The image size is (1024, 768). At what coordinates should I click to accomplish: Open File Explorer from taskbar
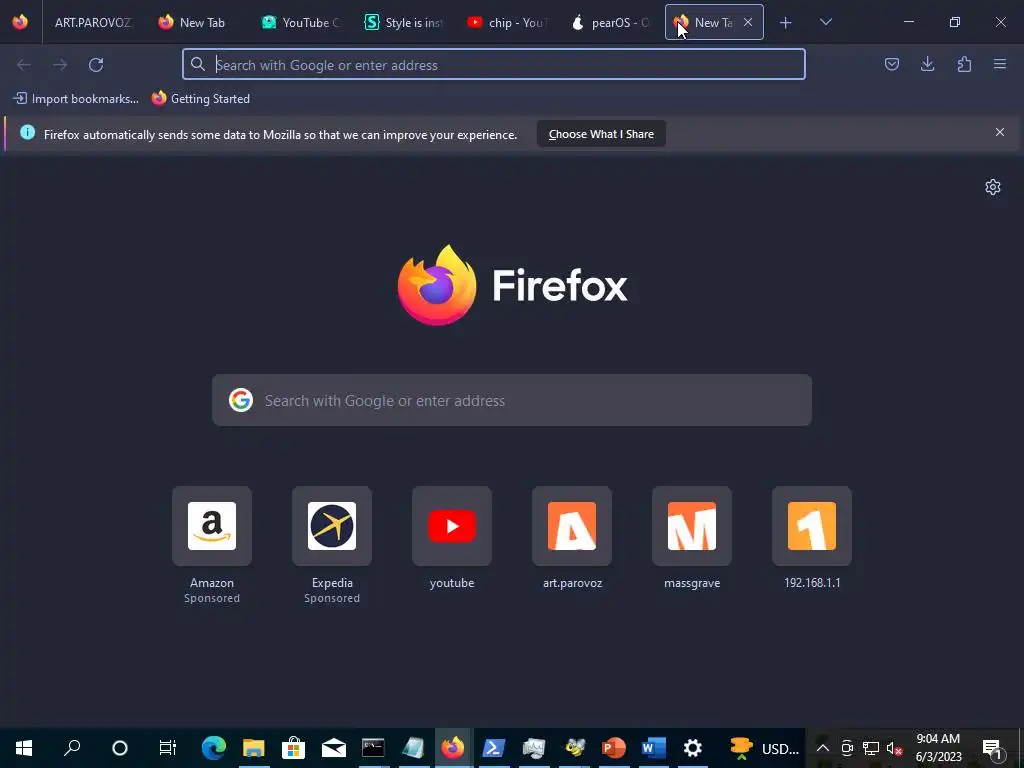pyautogui.click(x=253, y=748)
